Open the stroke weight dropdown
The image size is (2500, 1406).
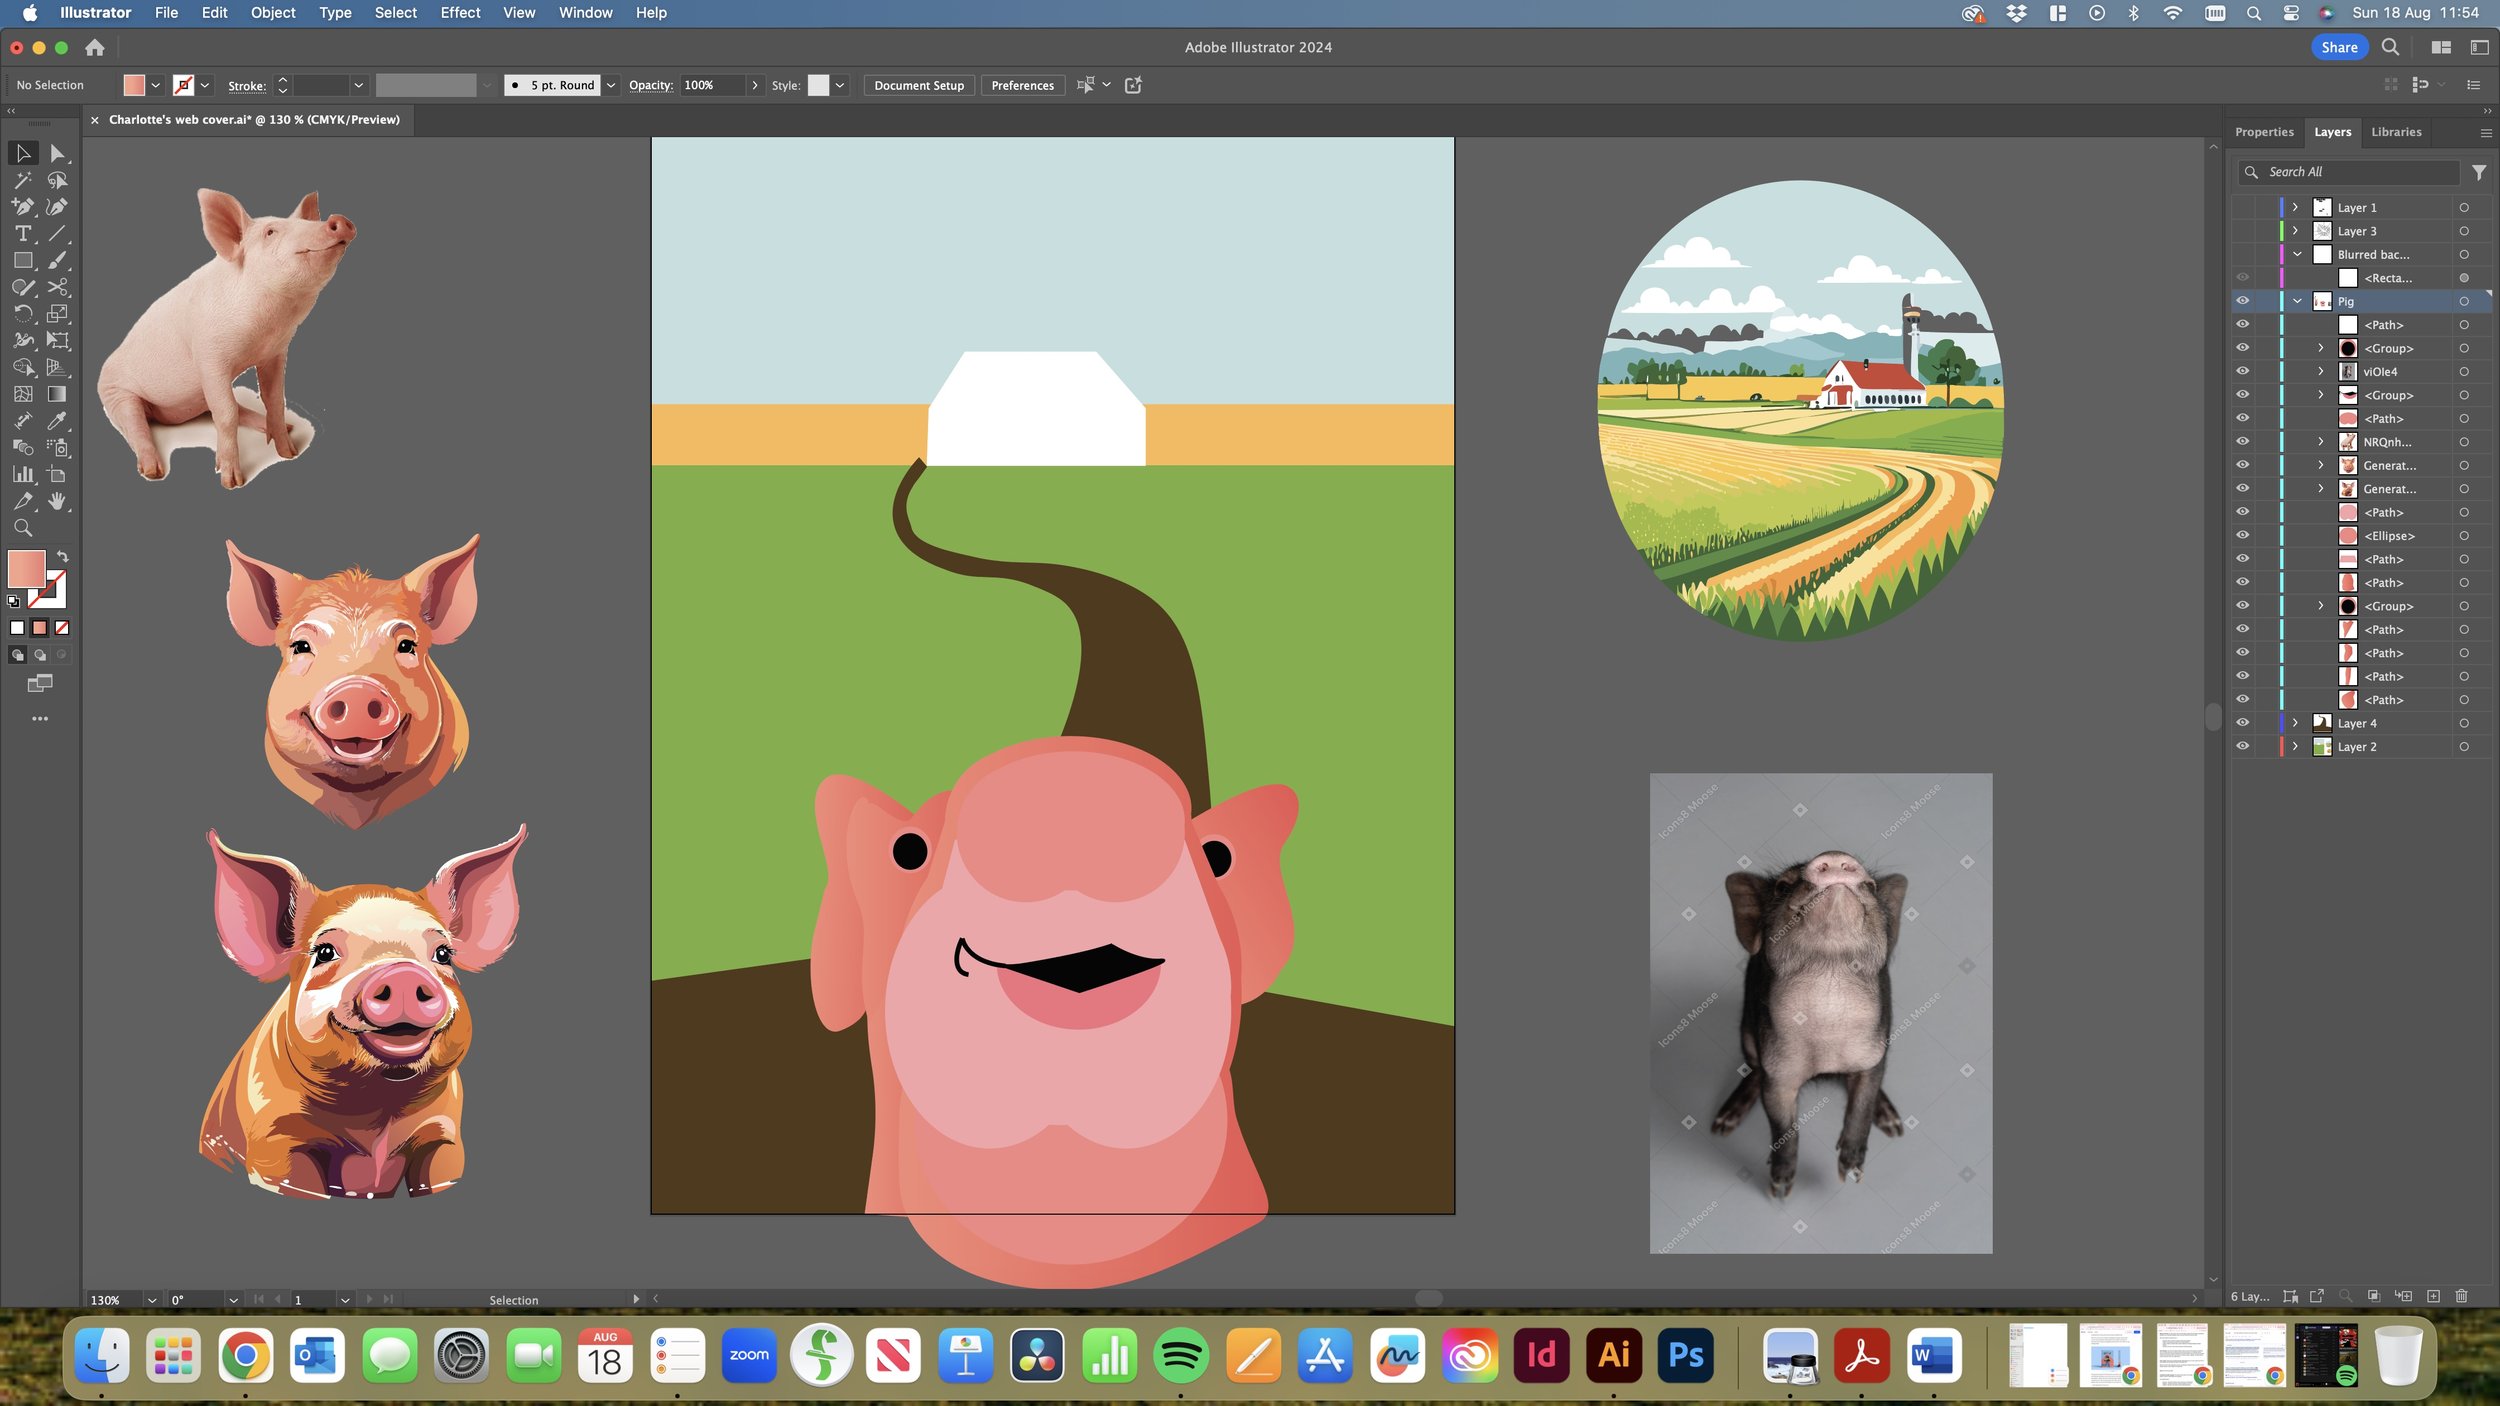click(358, 85)
